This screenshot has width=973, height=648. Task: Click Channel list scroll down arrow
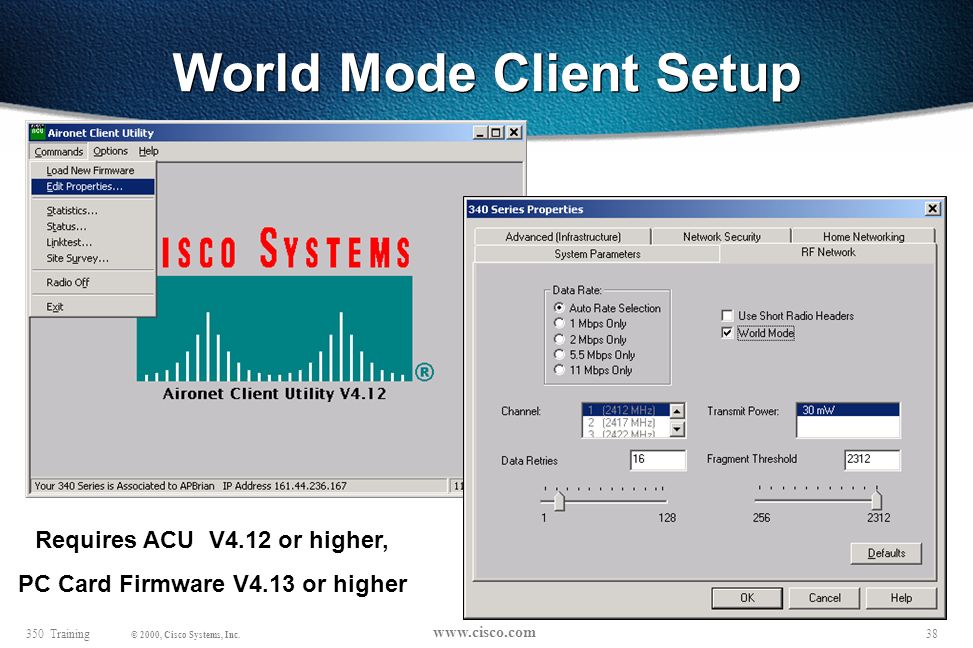tap(677, 429)
